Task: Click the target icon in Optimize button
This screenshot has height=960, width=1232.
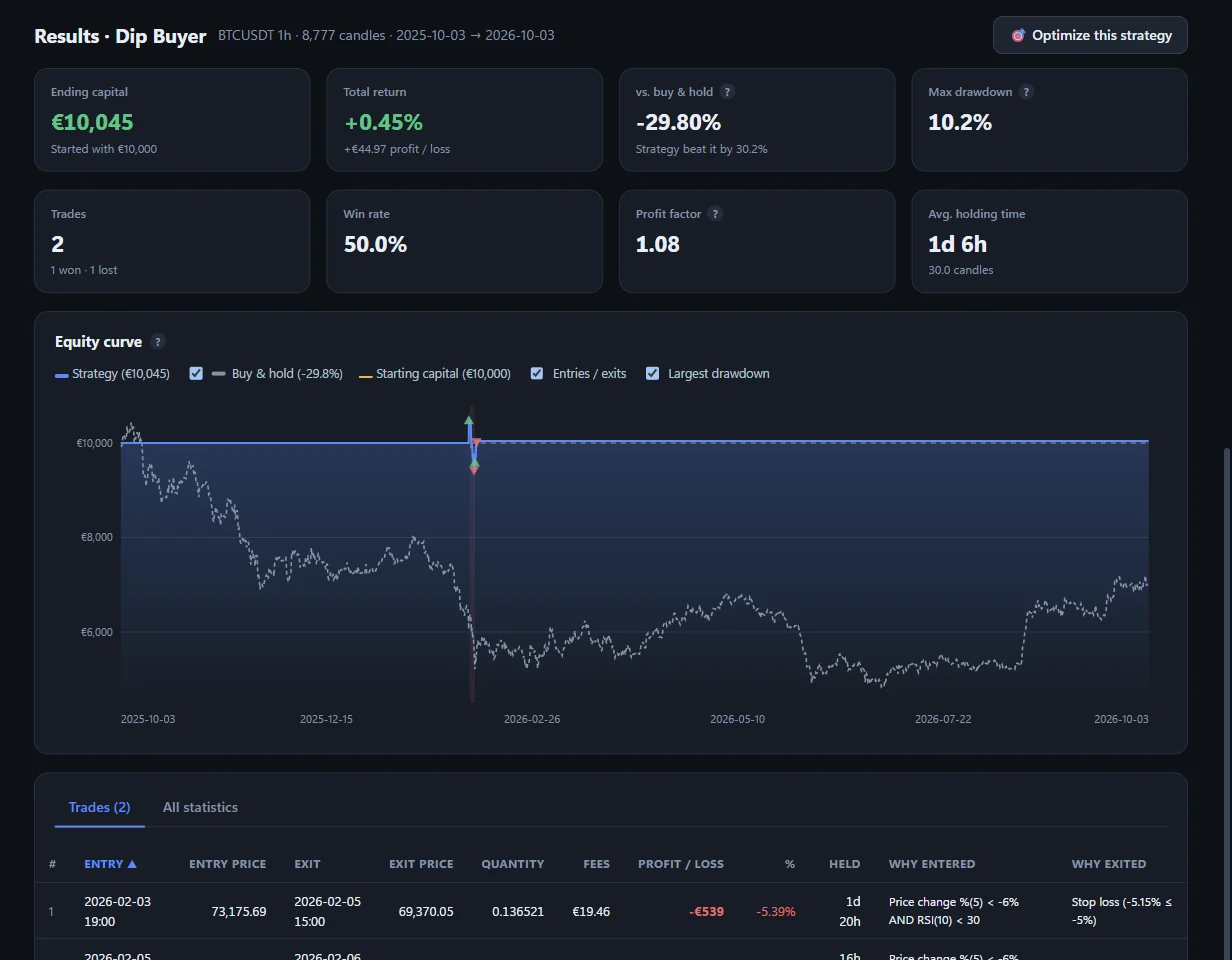Action: tap(1018, 35)
